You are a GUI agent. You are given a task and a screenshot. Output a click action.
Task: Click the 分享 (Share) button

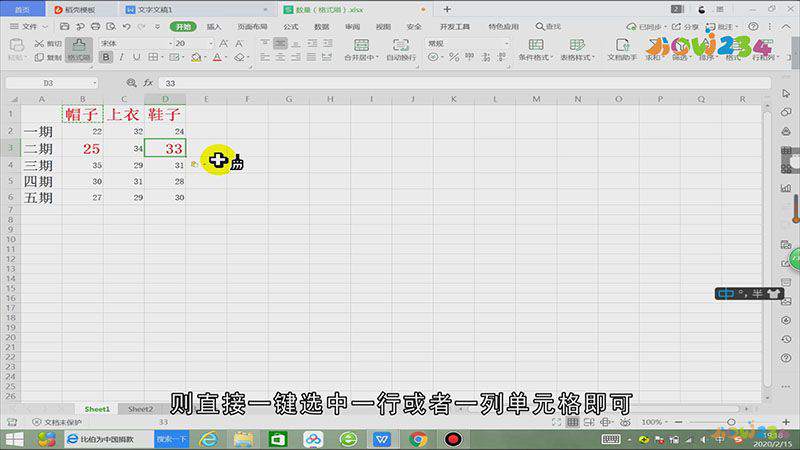(685, 26)
